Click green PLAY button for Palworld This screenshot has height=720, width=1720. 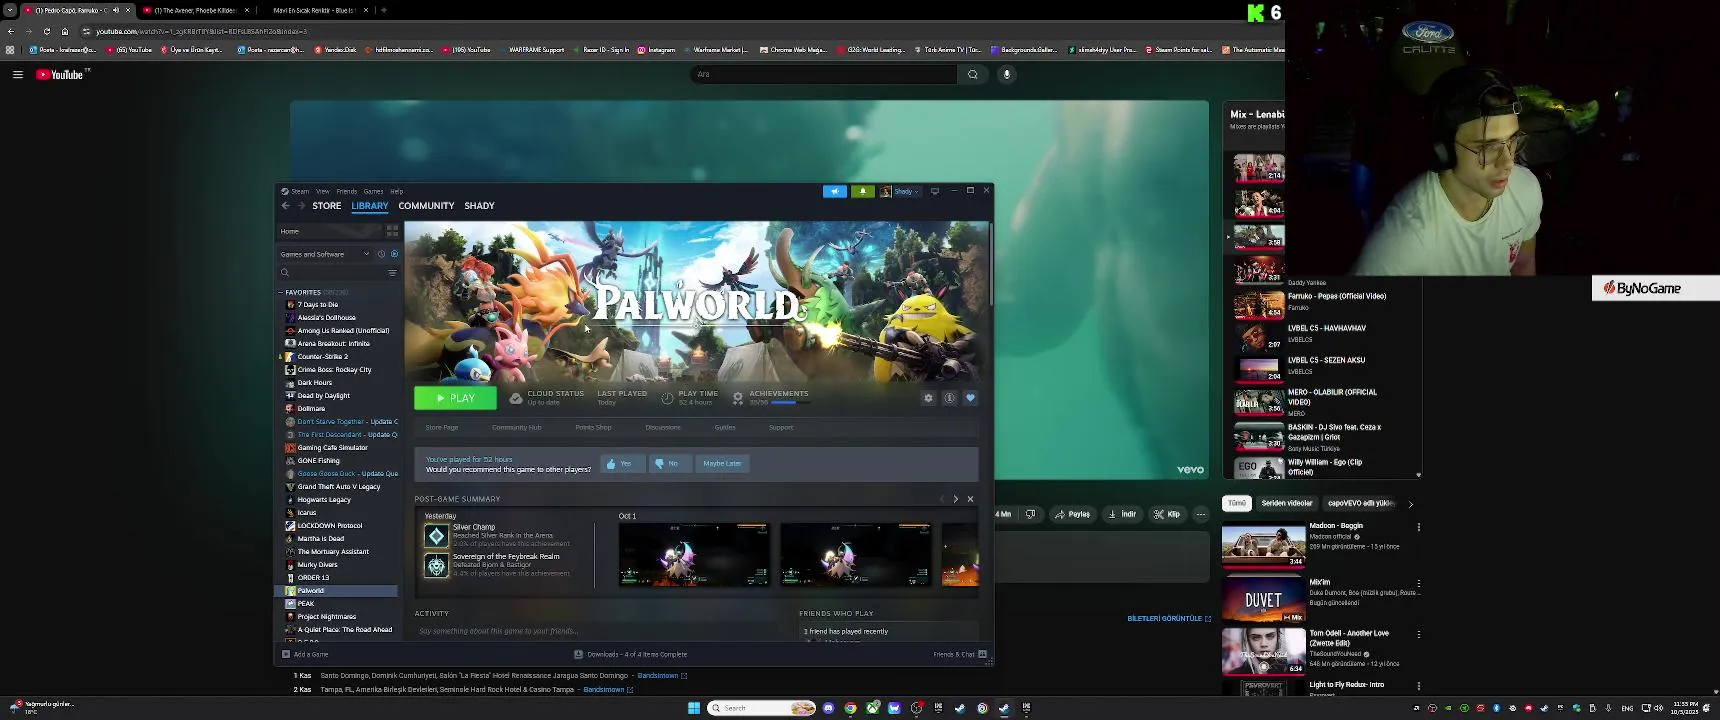(455, 398)
